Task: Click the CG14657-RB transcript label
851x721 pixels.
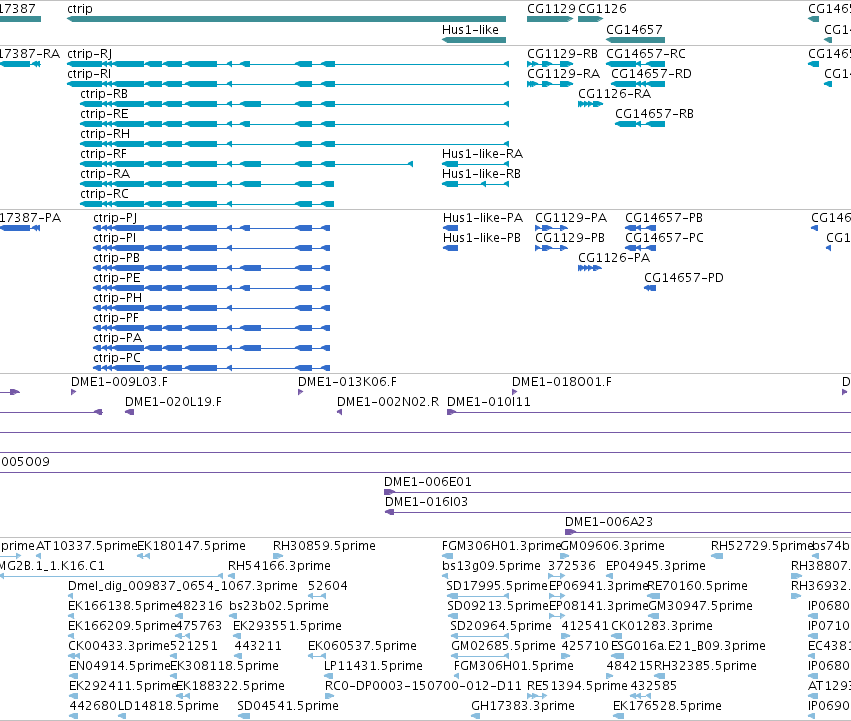Action: 655,114
